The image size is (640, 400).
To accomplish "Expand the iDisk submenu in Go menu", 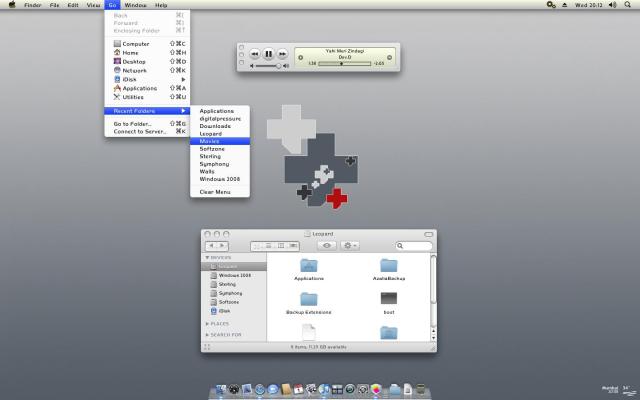I will pos(147,80).
